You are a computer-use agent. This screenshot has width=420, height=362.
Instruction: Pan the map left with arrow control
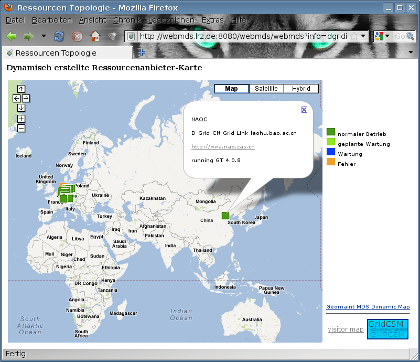(x=17, y=99)
